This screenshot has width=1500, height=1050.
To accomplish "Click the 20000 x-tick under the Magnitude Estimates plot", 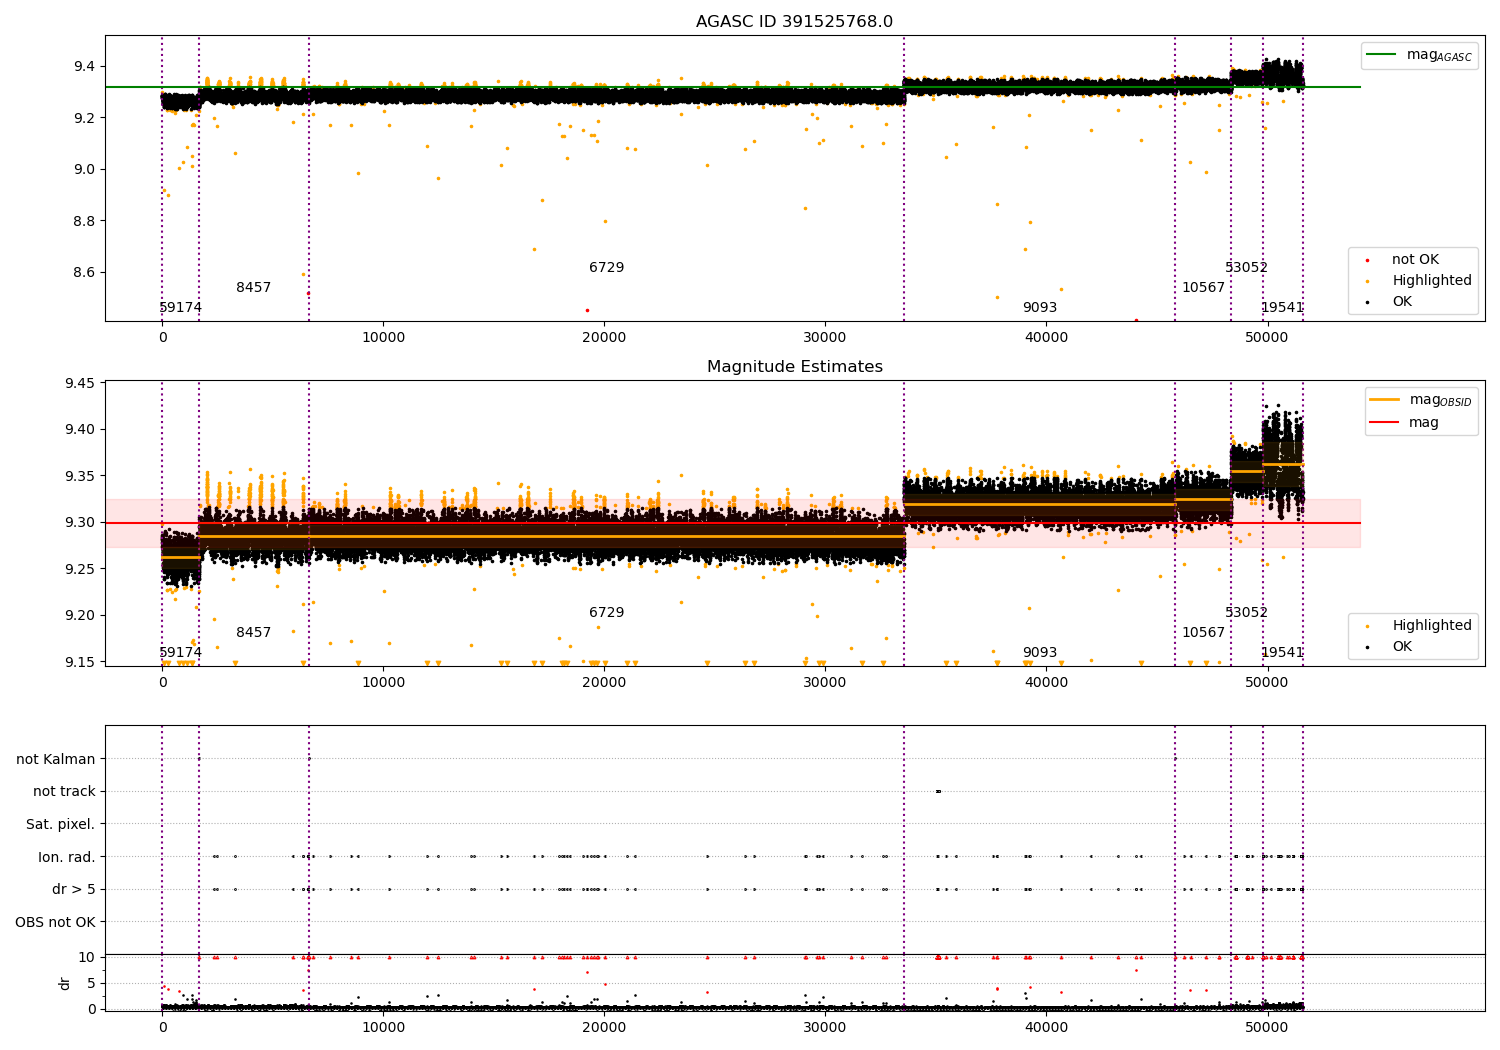I will click(604, 682).
